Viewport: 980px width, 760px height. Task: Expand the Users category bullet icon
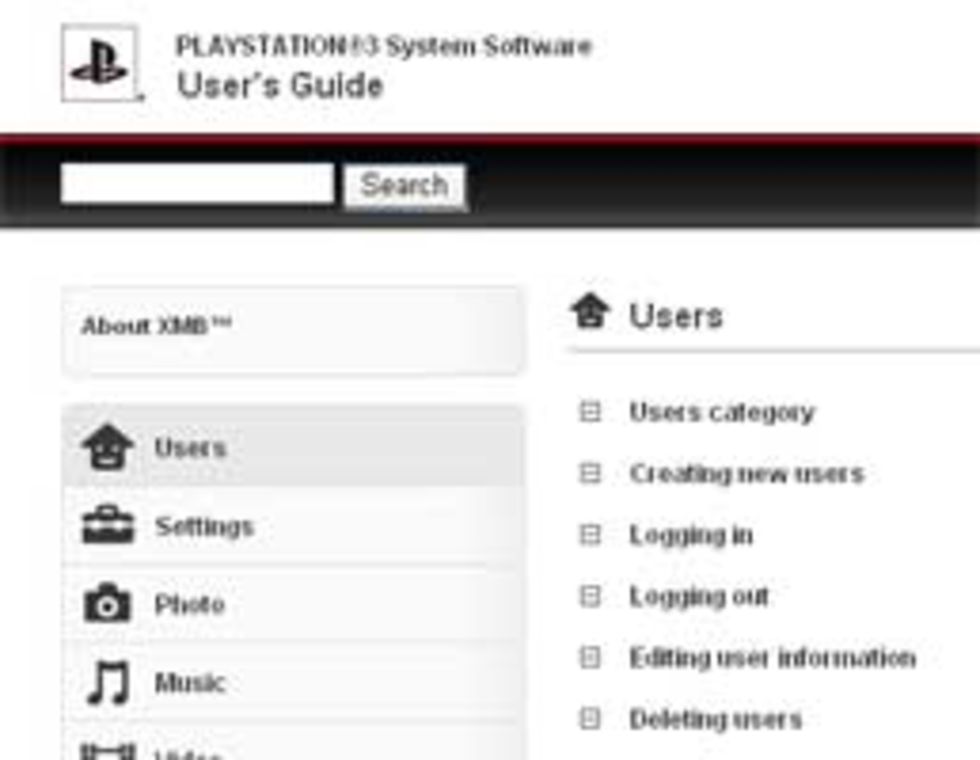point(590,412)
